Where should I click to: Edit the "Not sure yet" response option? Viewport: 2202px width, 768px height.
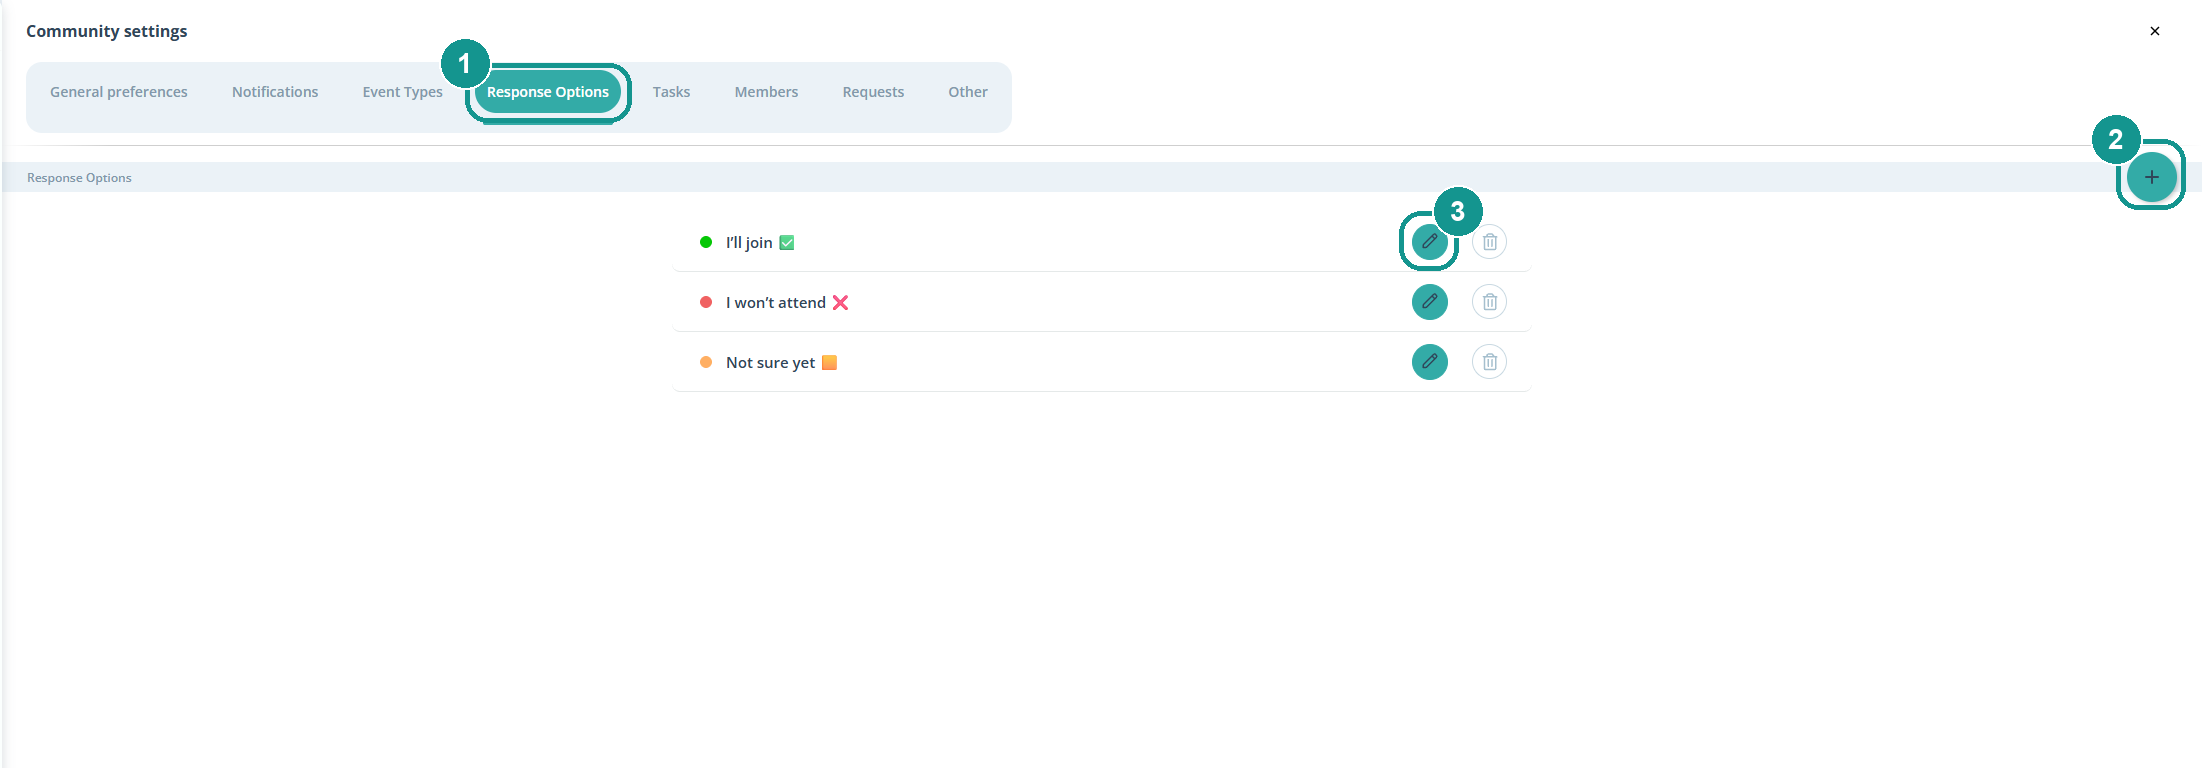[1429, 362]
